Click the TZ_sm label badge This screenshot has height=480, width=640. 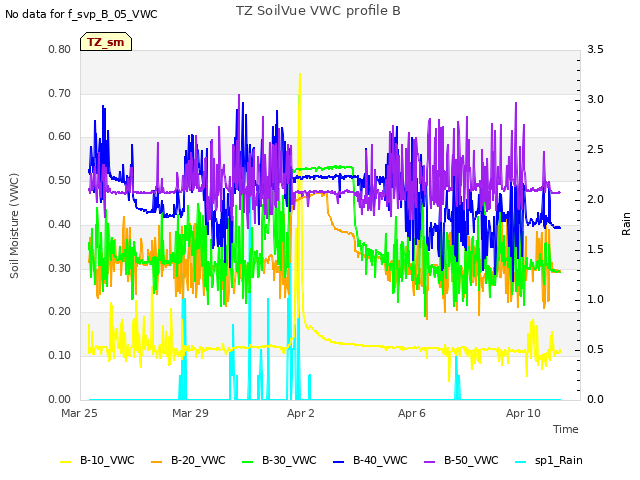106,42
